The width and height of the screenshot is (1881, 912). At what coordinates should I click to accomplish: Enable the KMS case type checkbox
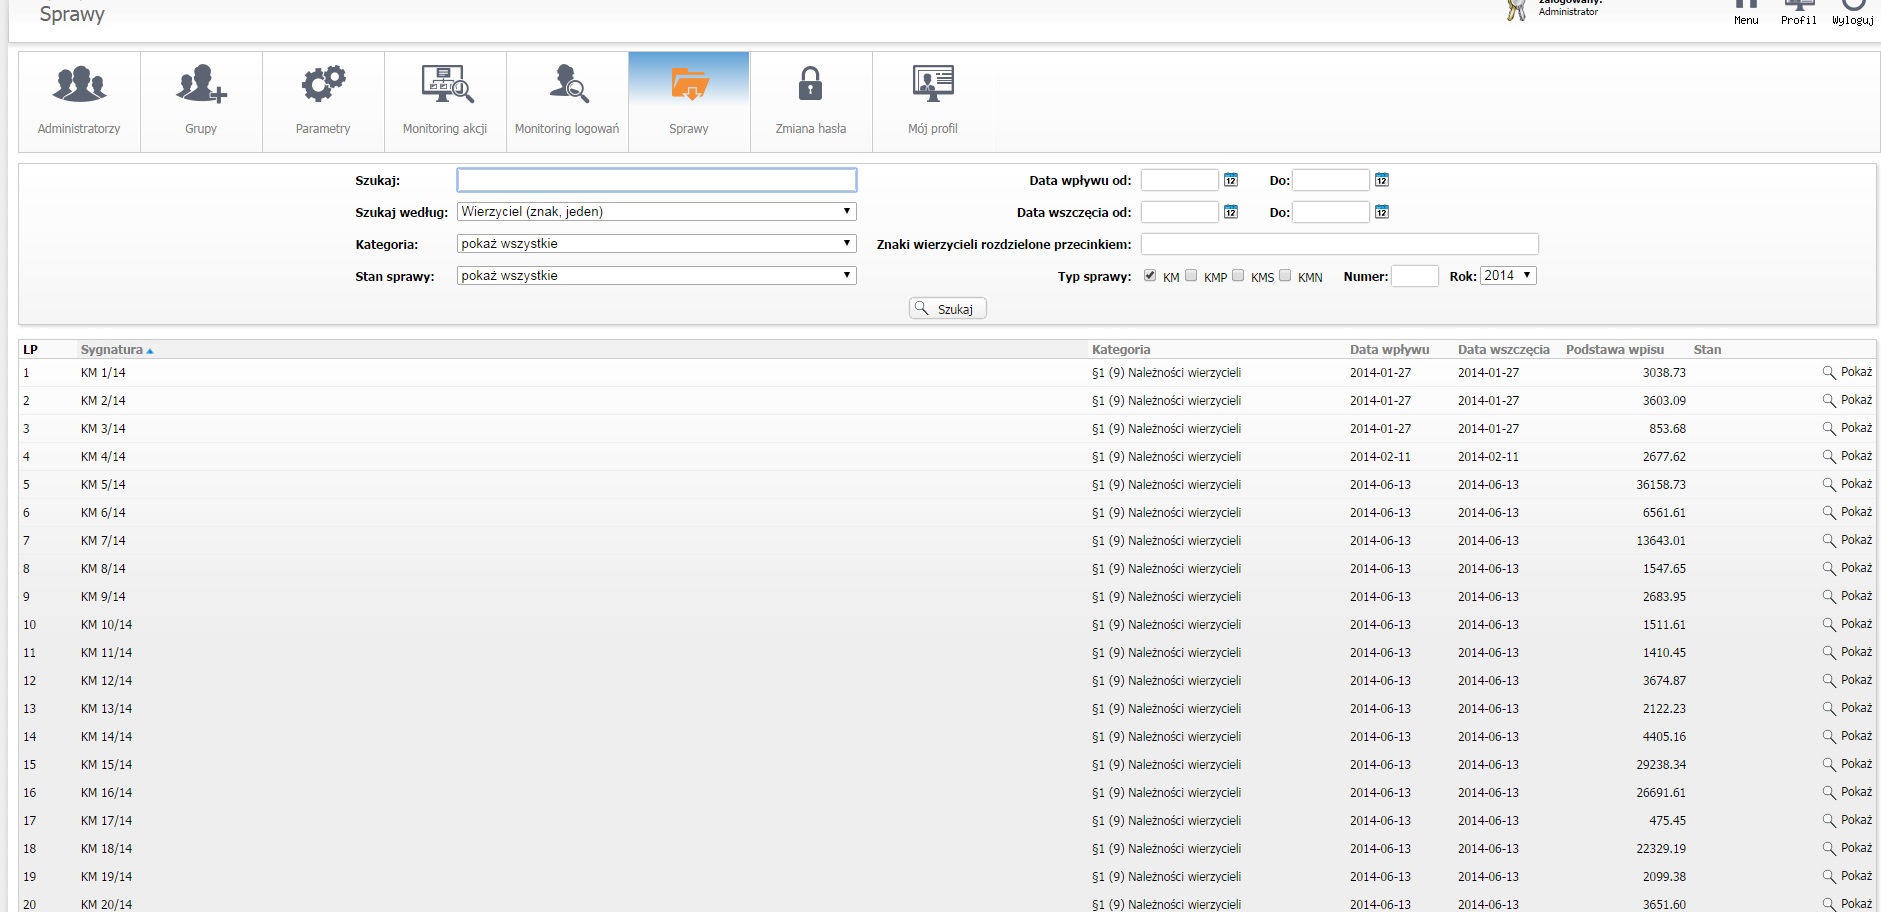[1238, 276]
